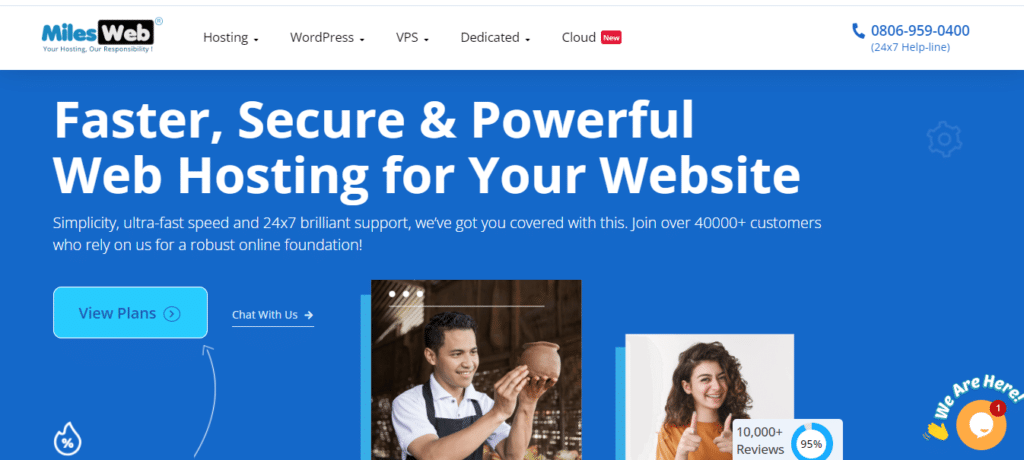1024x460 pixels.
Task: Open the Dedicated dropdown menu
Action: 495,38
